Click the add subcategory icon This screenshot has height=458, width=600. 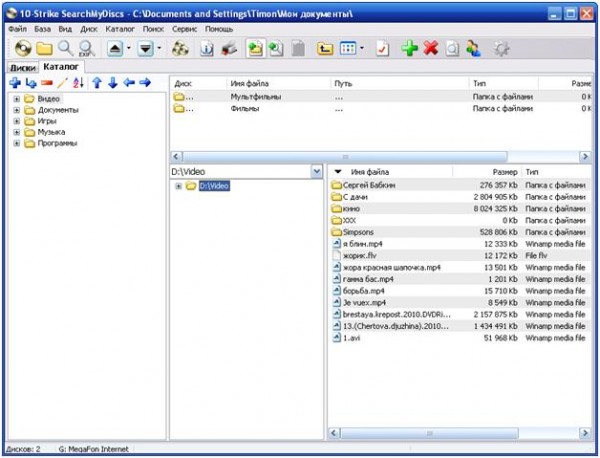click(31, 83)
